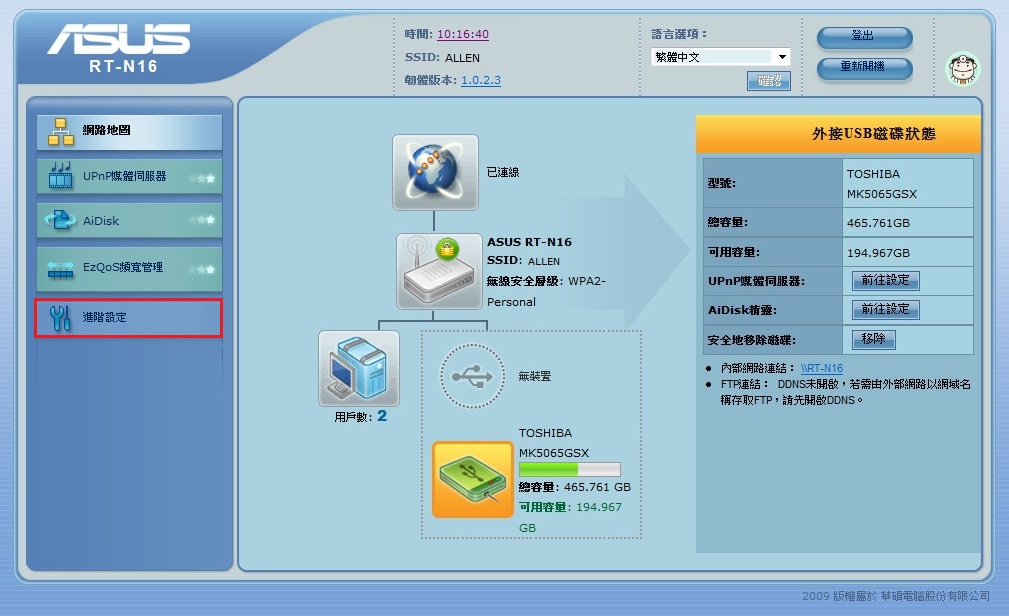This screenshot has width=1009, height=616.
Task: Click 外接USB磁碟狀態 panel title
Action: [x=873, y=134]
